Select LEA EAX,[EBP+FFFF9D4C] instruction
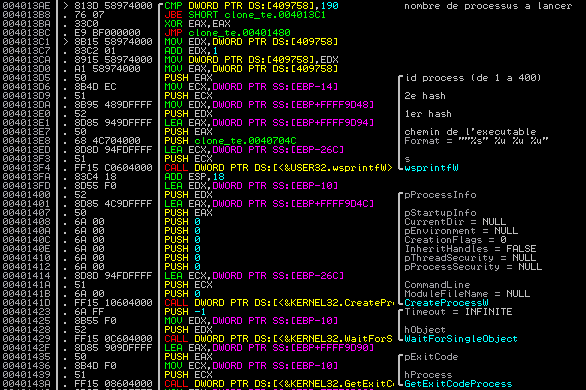 pos(269,204)
